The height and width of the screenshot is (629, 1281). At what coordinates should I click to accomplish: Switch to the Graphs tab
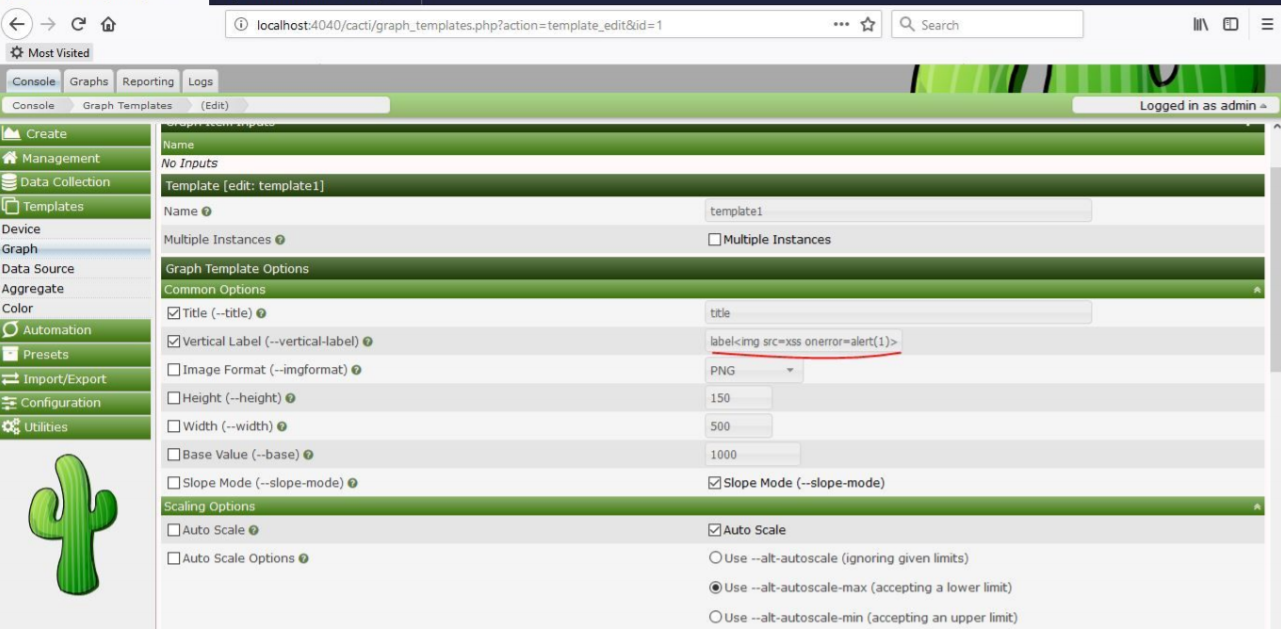pyautogui.click(x=89, y=81)
